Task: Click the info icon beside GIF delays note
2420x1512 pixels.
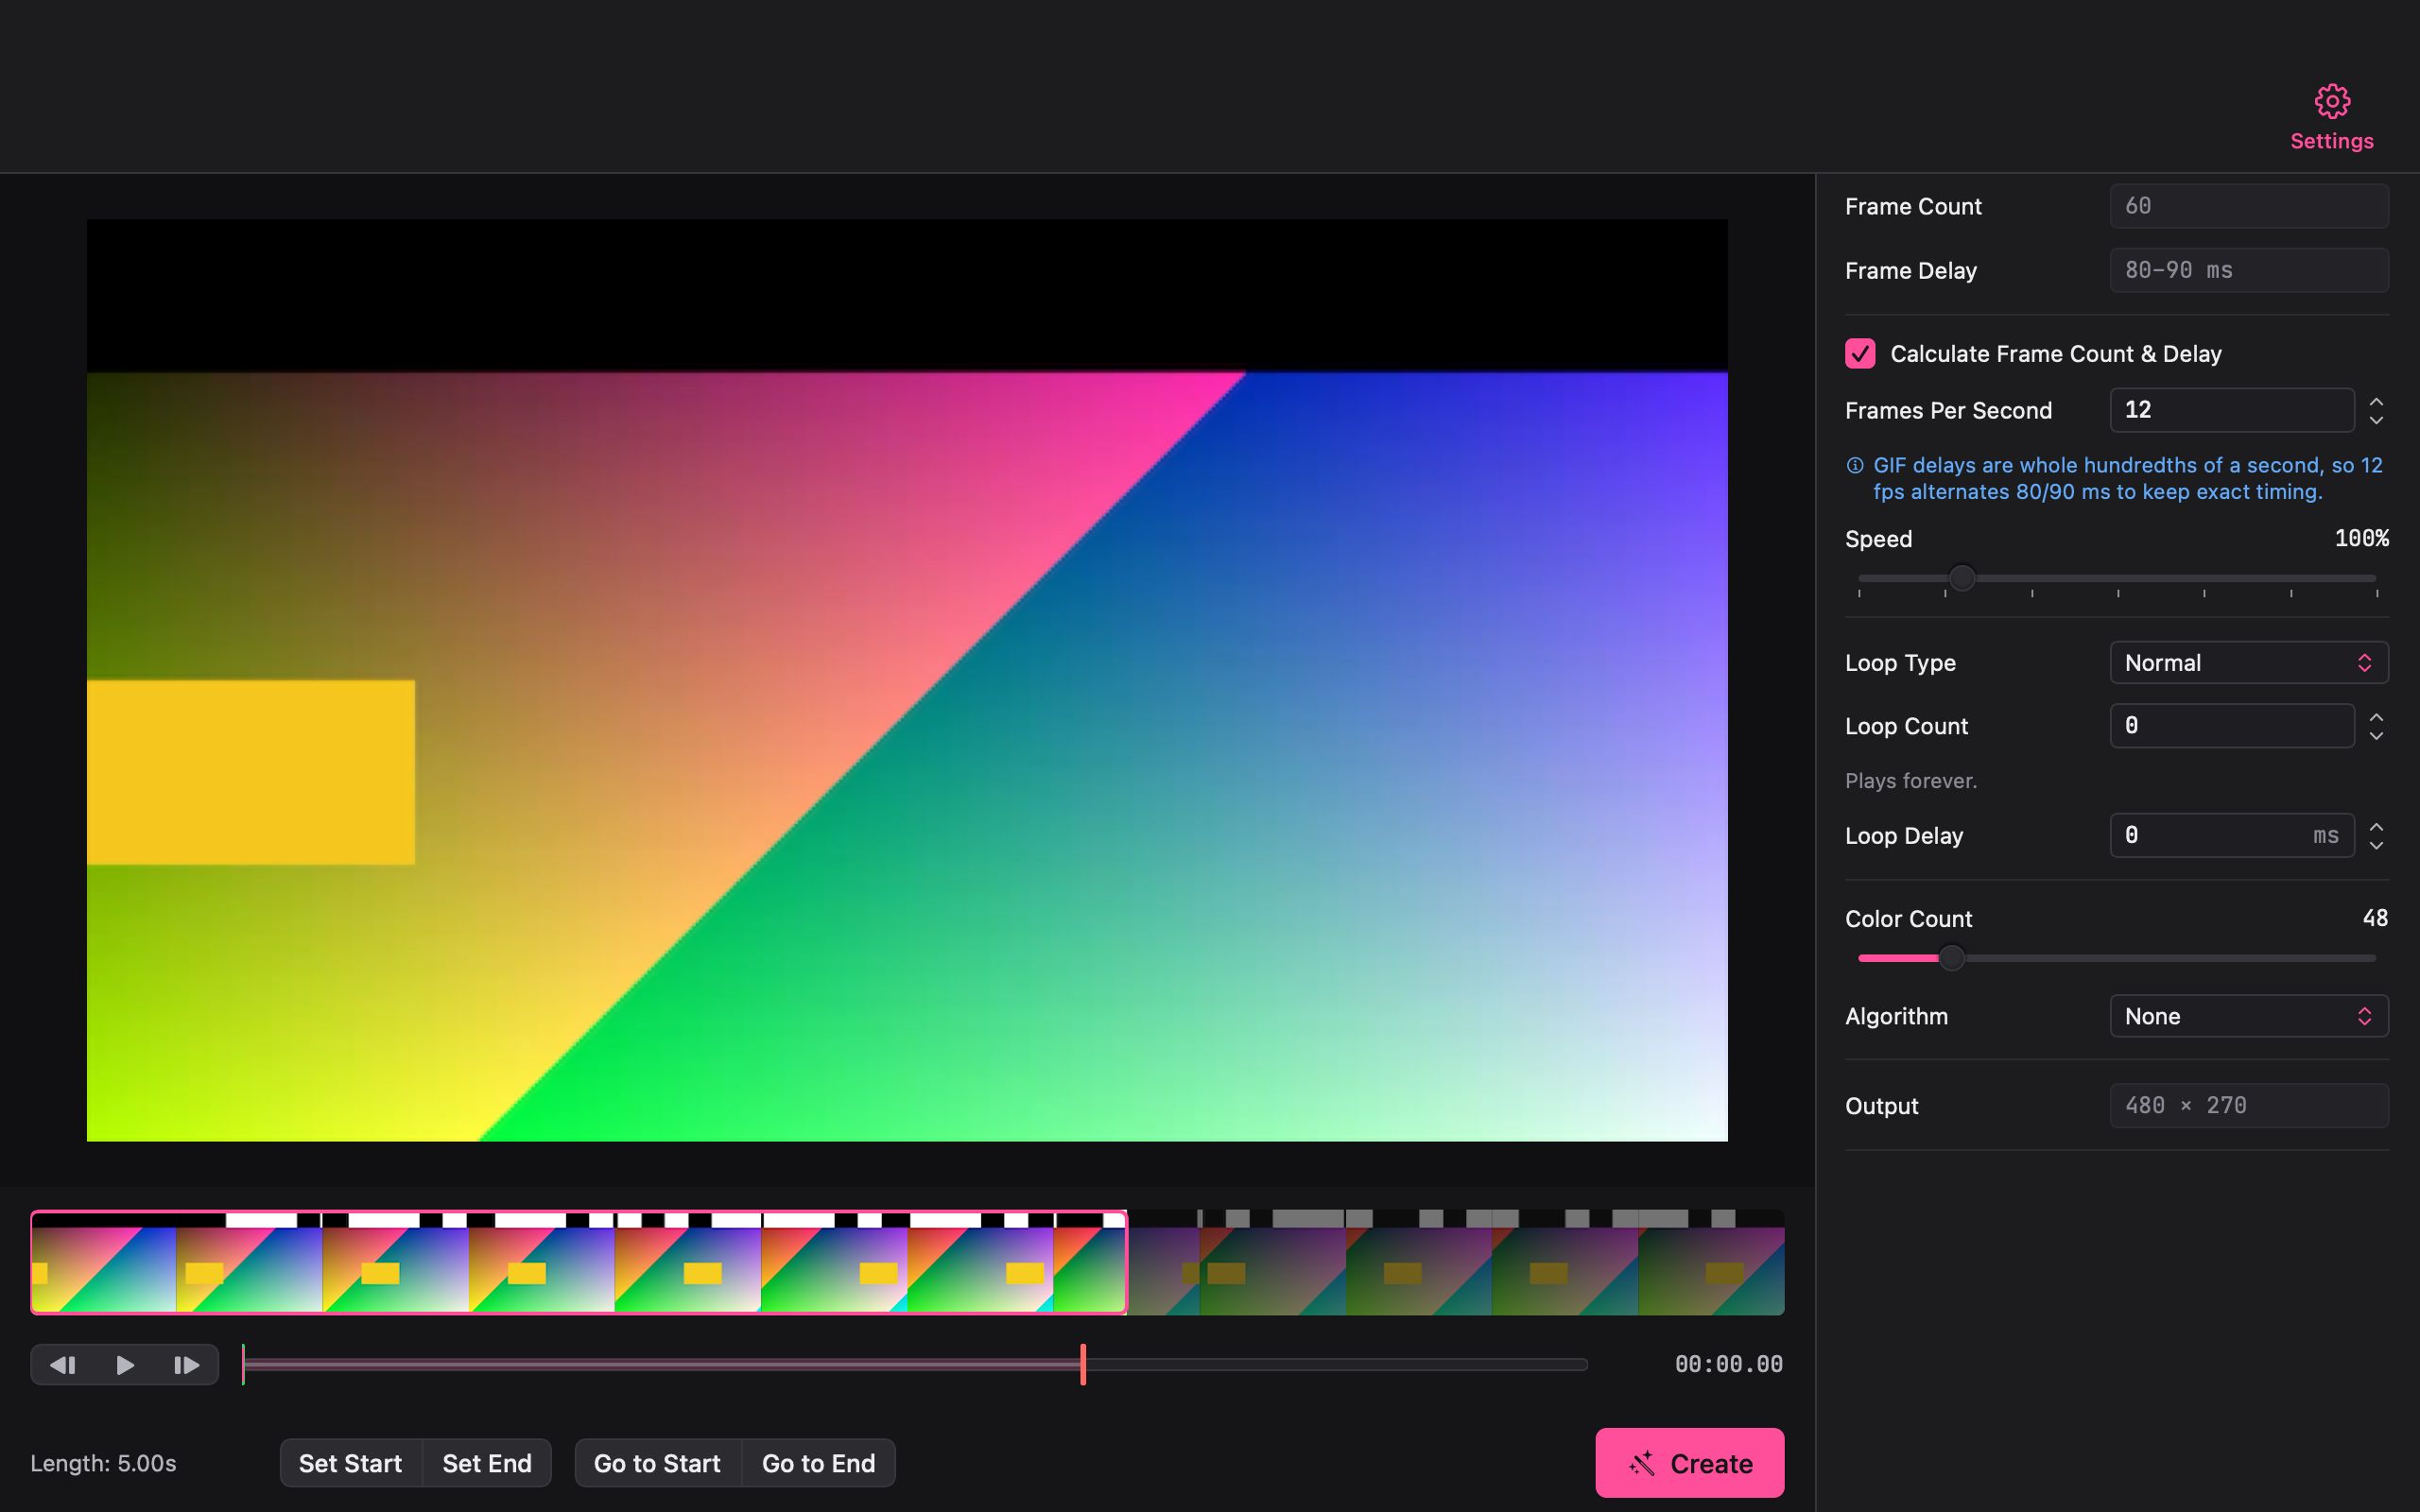Action: click(1855, 465)
